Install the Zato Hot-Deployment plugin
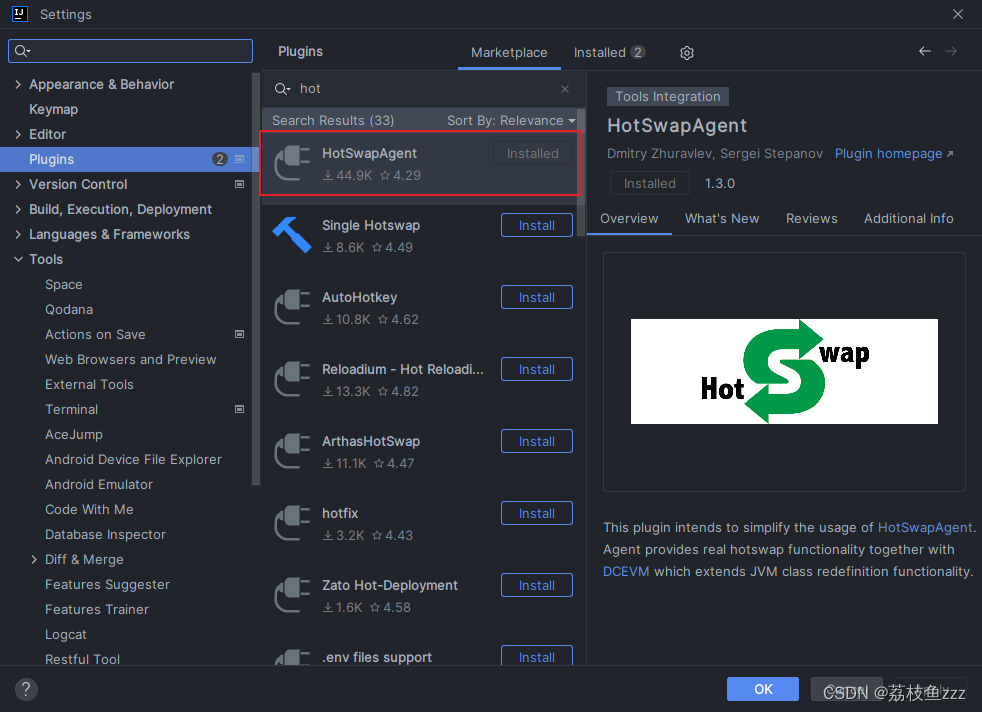 (x=537, y=586)
